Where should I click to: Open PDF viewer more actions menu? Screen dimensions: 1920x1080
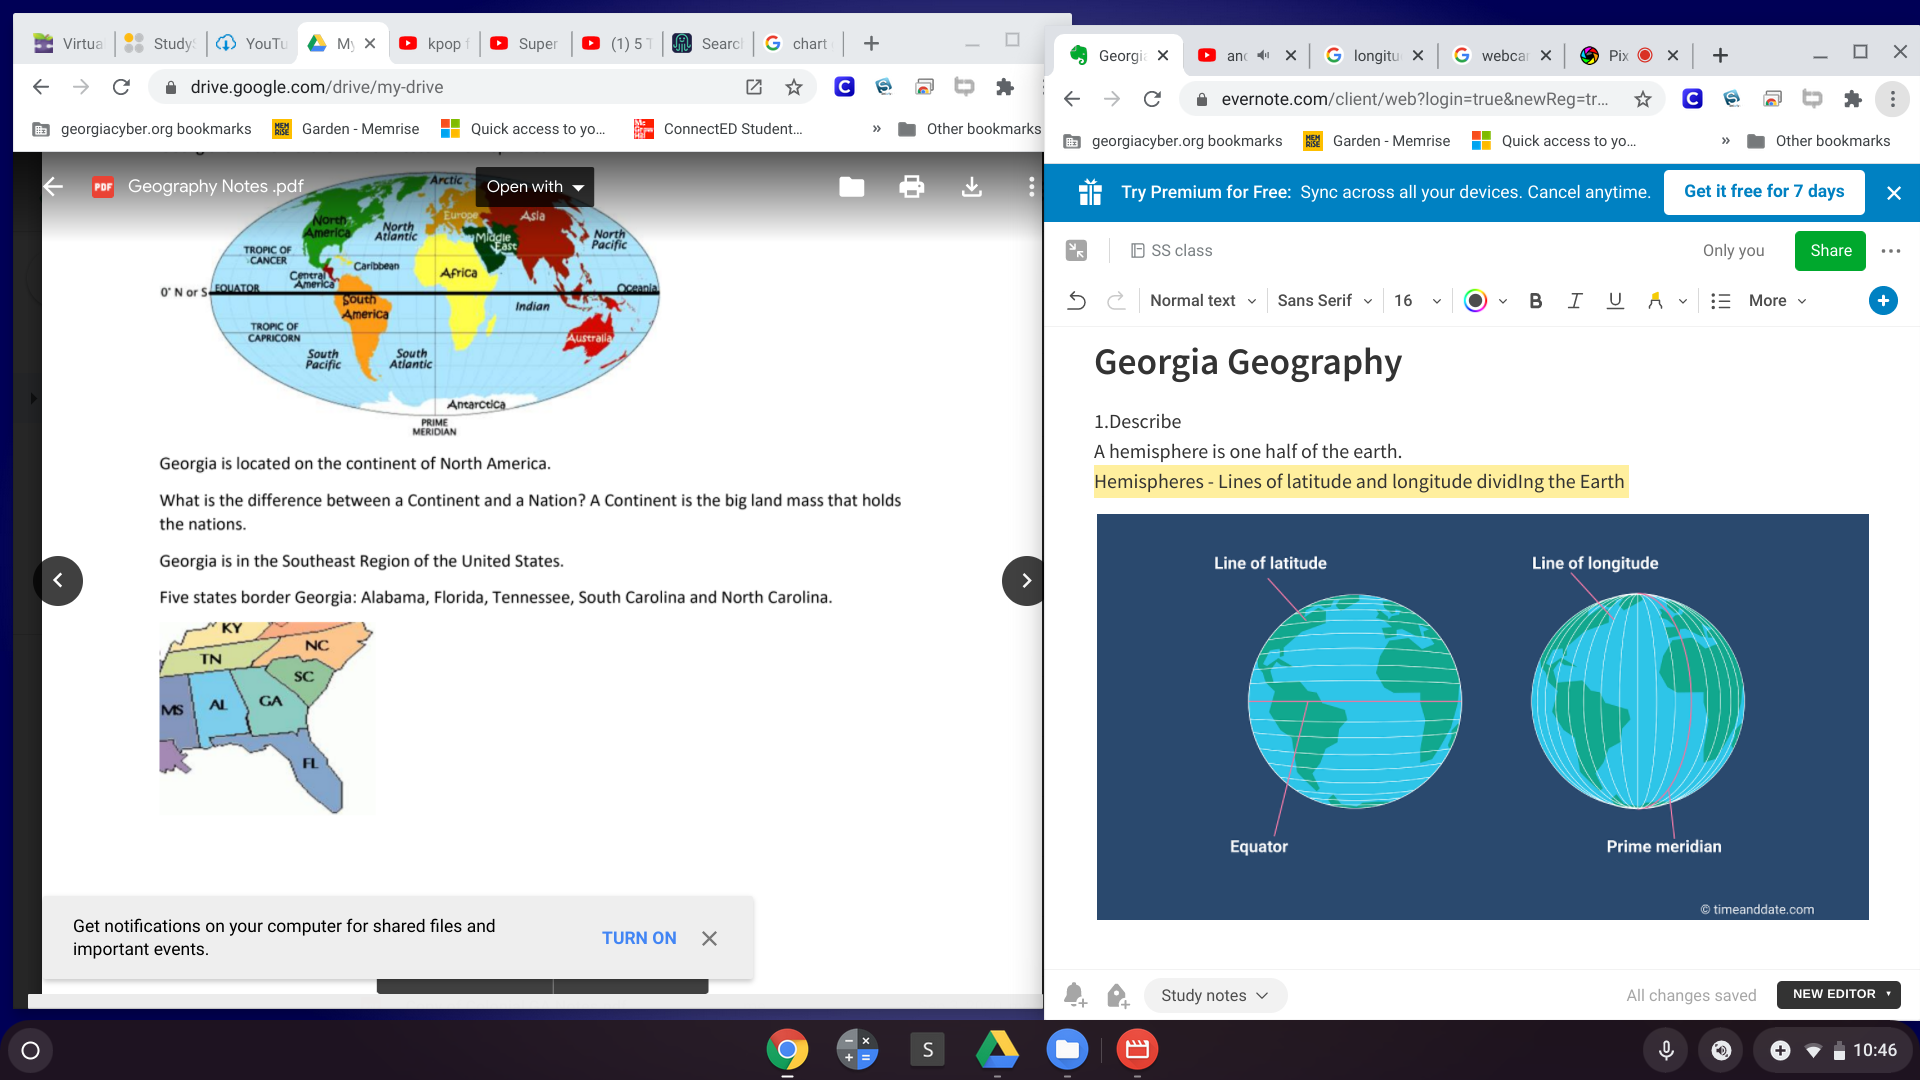(x=1031, y=187)
